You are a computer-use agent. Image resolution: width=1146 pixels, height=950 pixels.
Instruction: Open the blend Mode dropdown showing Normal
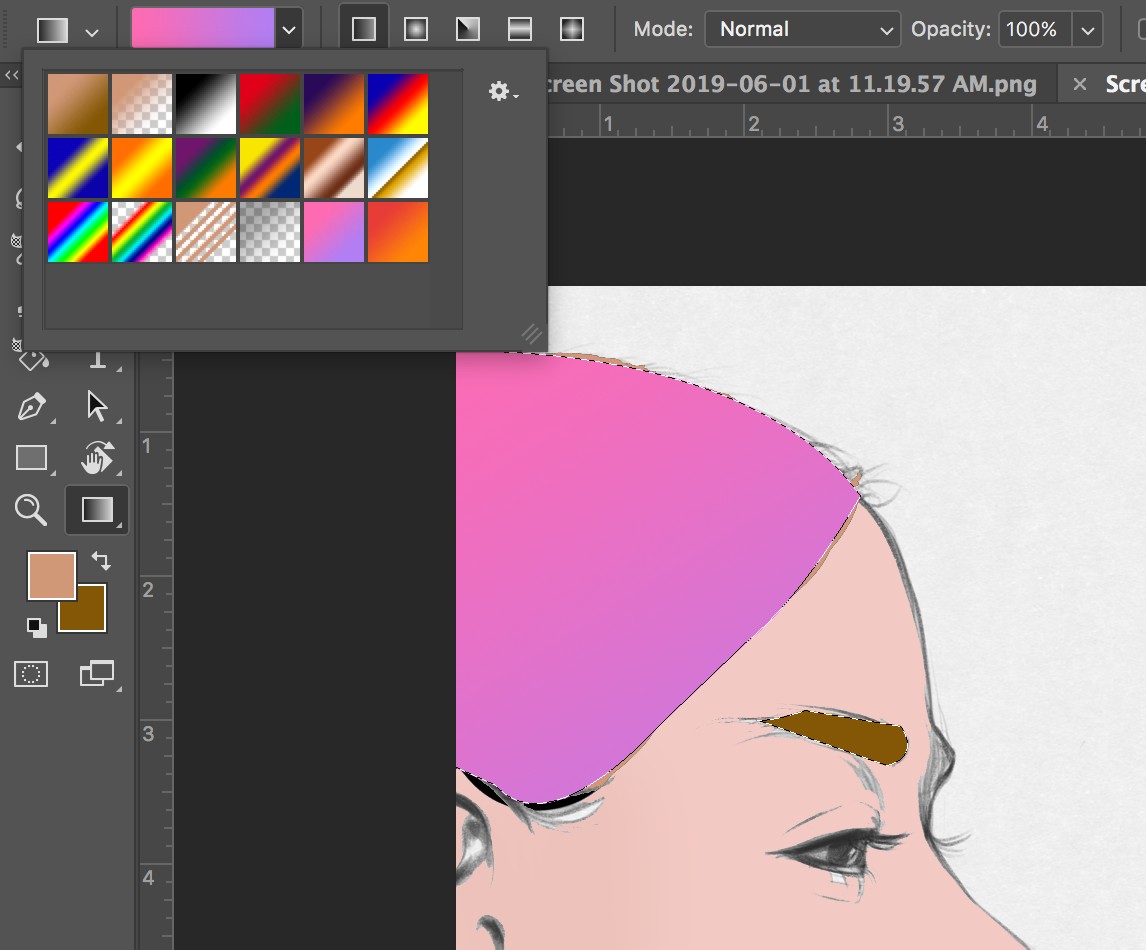[x=802, y=29]
